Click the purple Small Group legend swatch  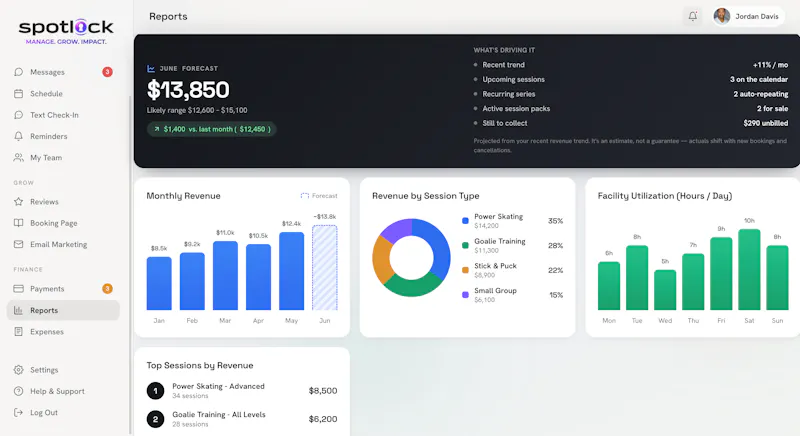[465, 295]
